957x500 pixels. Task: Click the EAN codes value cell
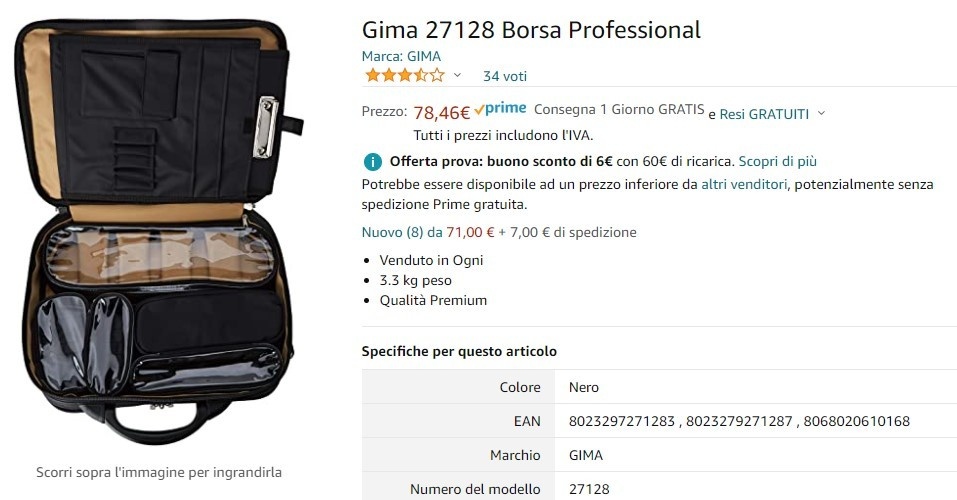tap(739, 421)
